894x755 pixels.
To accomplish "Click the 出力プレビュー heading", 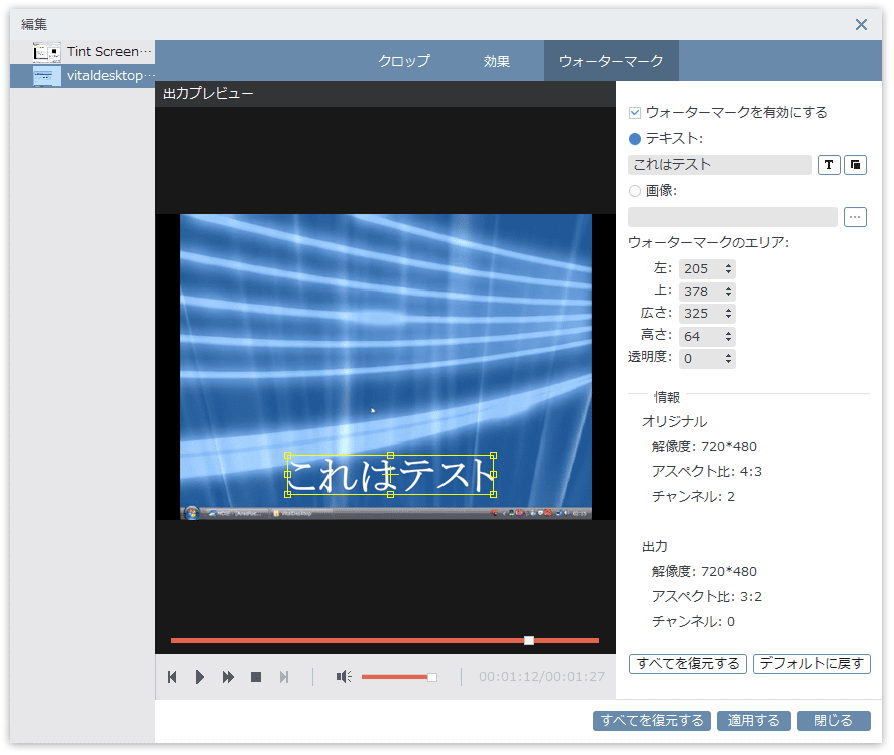I will click(x=208, y=94).
